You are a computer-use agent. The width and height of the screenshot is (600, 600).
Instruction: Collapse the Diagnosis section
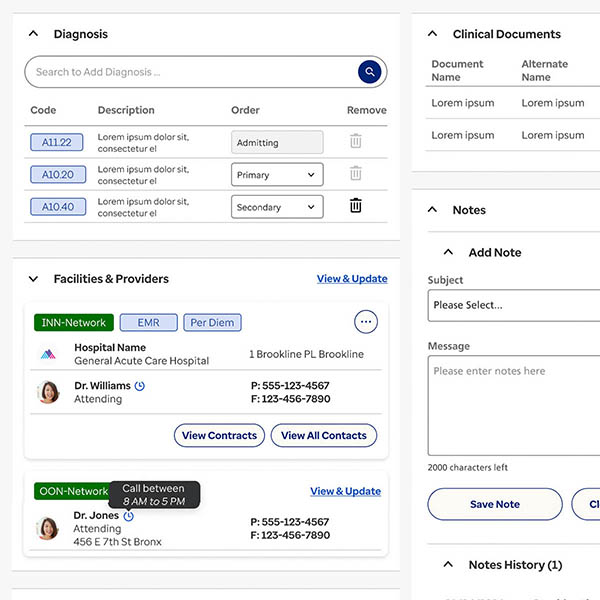pos(33,34)
